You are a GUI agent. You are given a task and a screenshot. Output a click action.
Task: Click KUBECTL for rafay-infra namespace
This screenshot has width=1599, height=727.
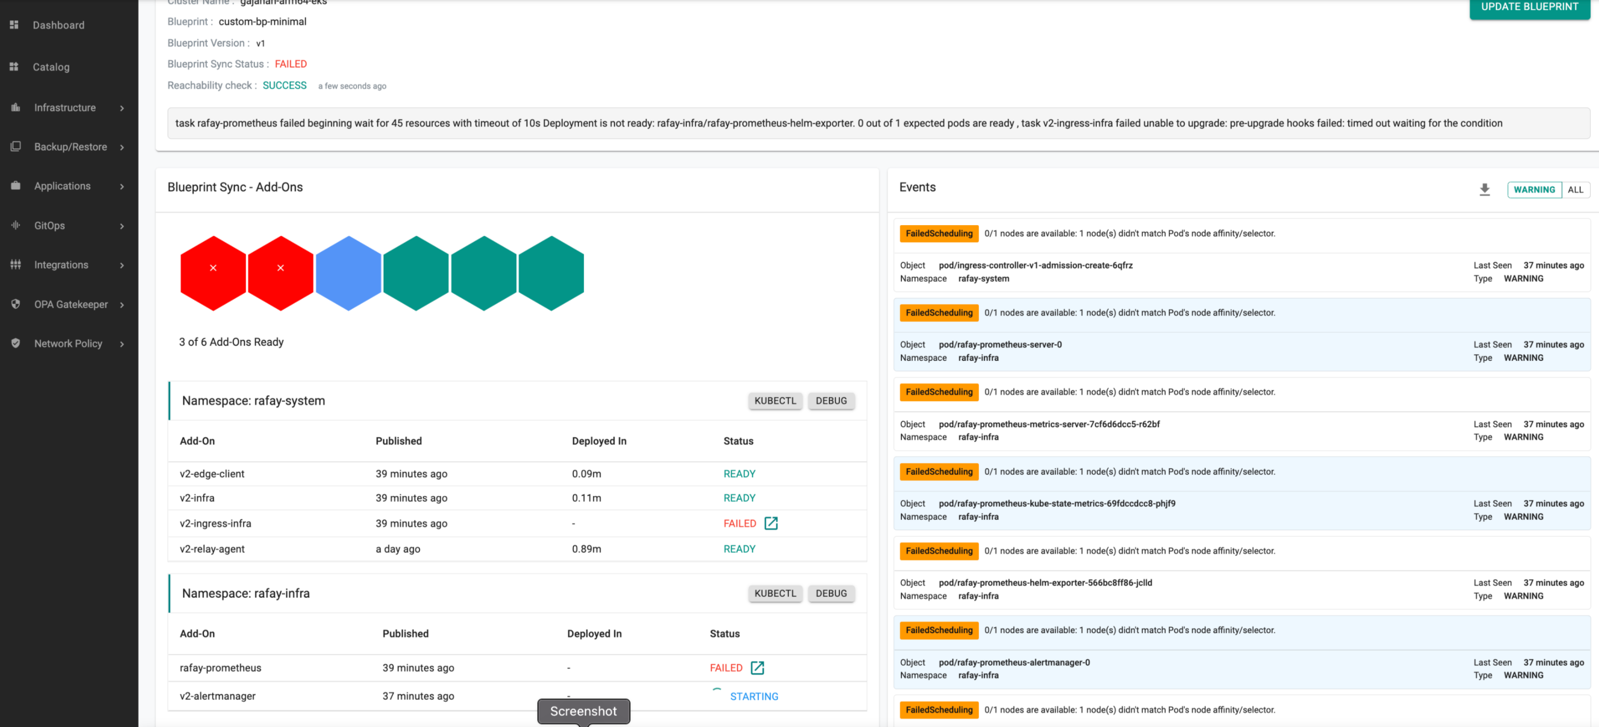pyautogui.click(x=775, y=593)
